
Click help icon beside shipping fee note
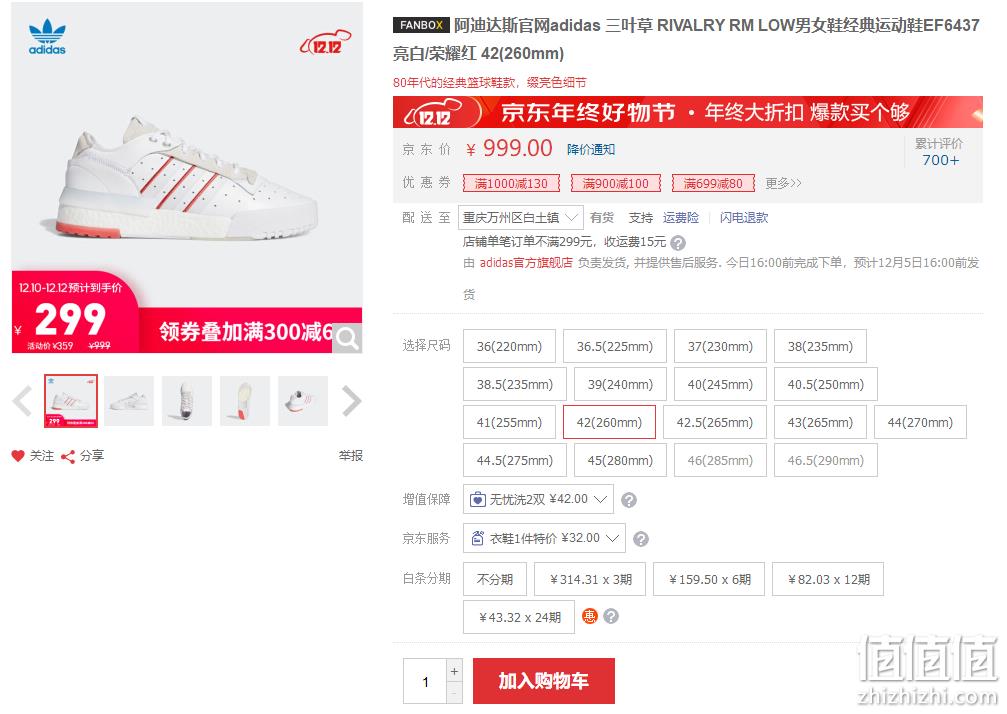[x=678, y=243]
